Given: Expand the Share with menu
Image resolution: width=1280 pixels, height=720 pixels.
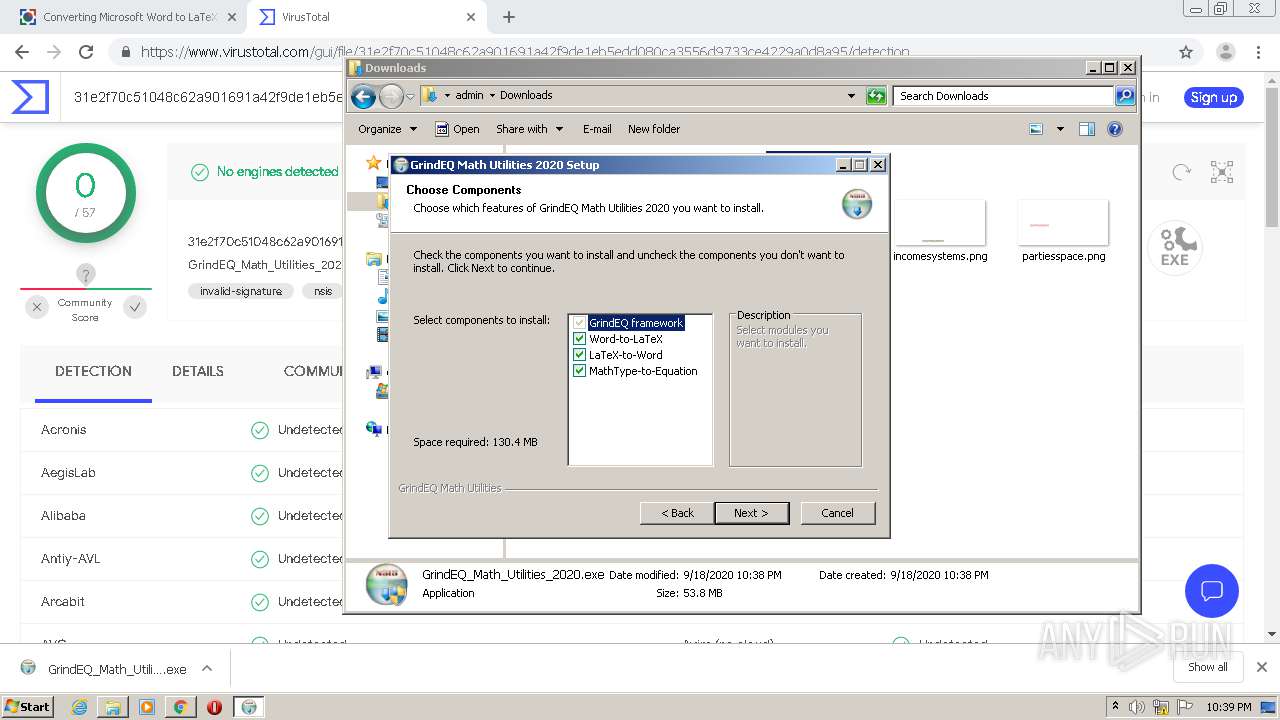Looking at the screenshot, I should pyautogui.click(x=530, y=129).
